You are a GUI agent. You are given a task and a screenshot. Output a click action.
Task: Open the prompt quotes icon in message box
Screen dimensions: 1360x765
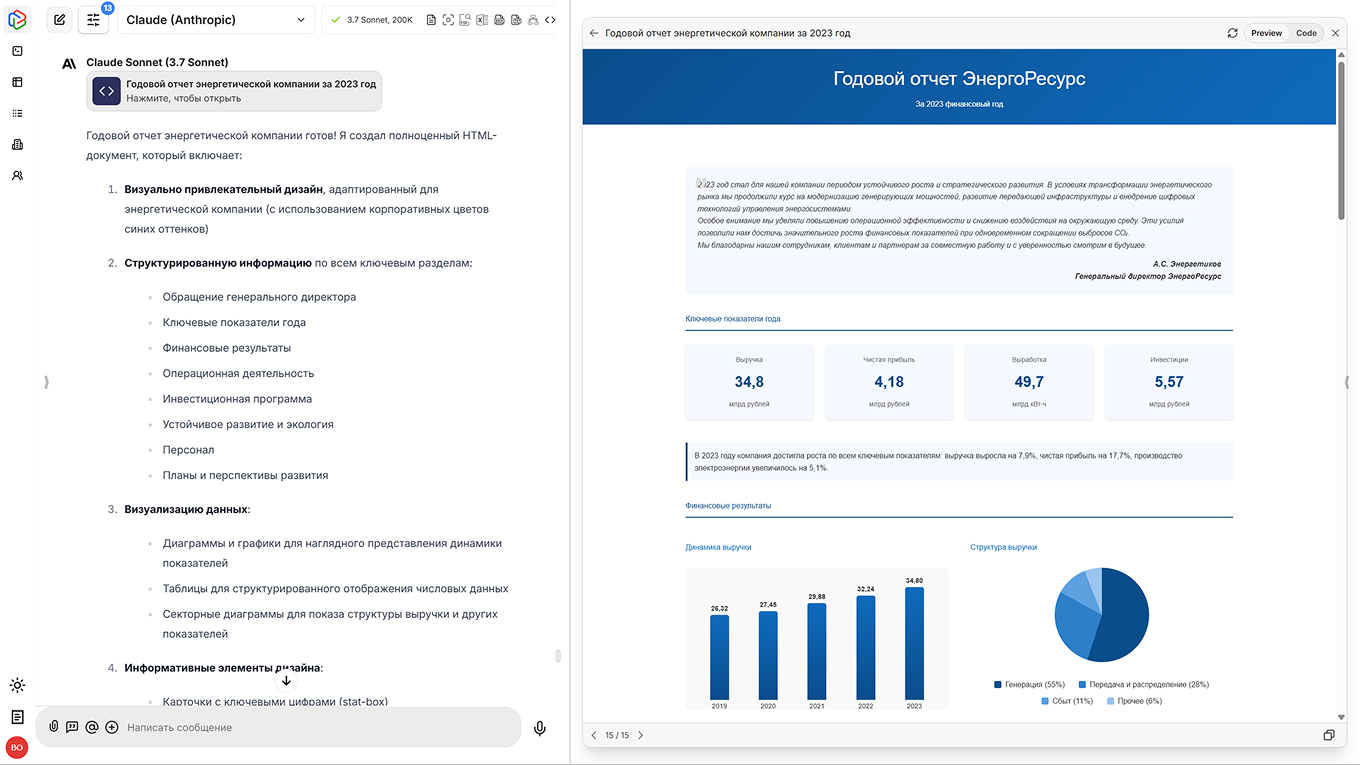coord(72,728)
